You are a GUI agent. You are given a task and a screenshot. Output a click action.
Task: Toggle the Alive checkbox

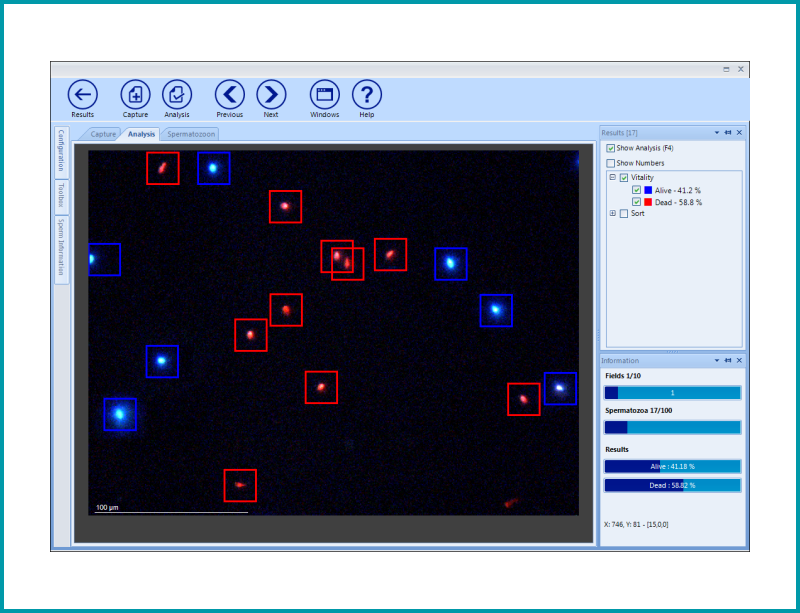tap(636, 190)
